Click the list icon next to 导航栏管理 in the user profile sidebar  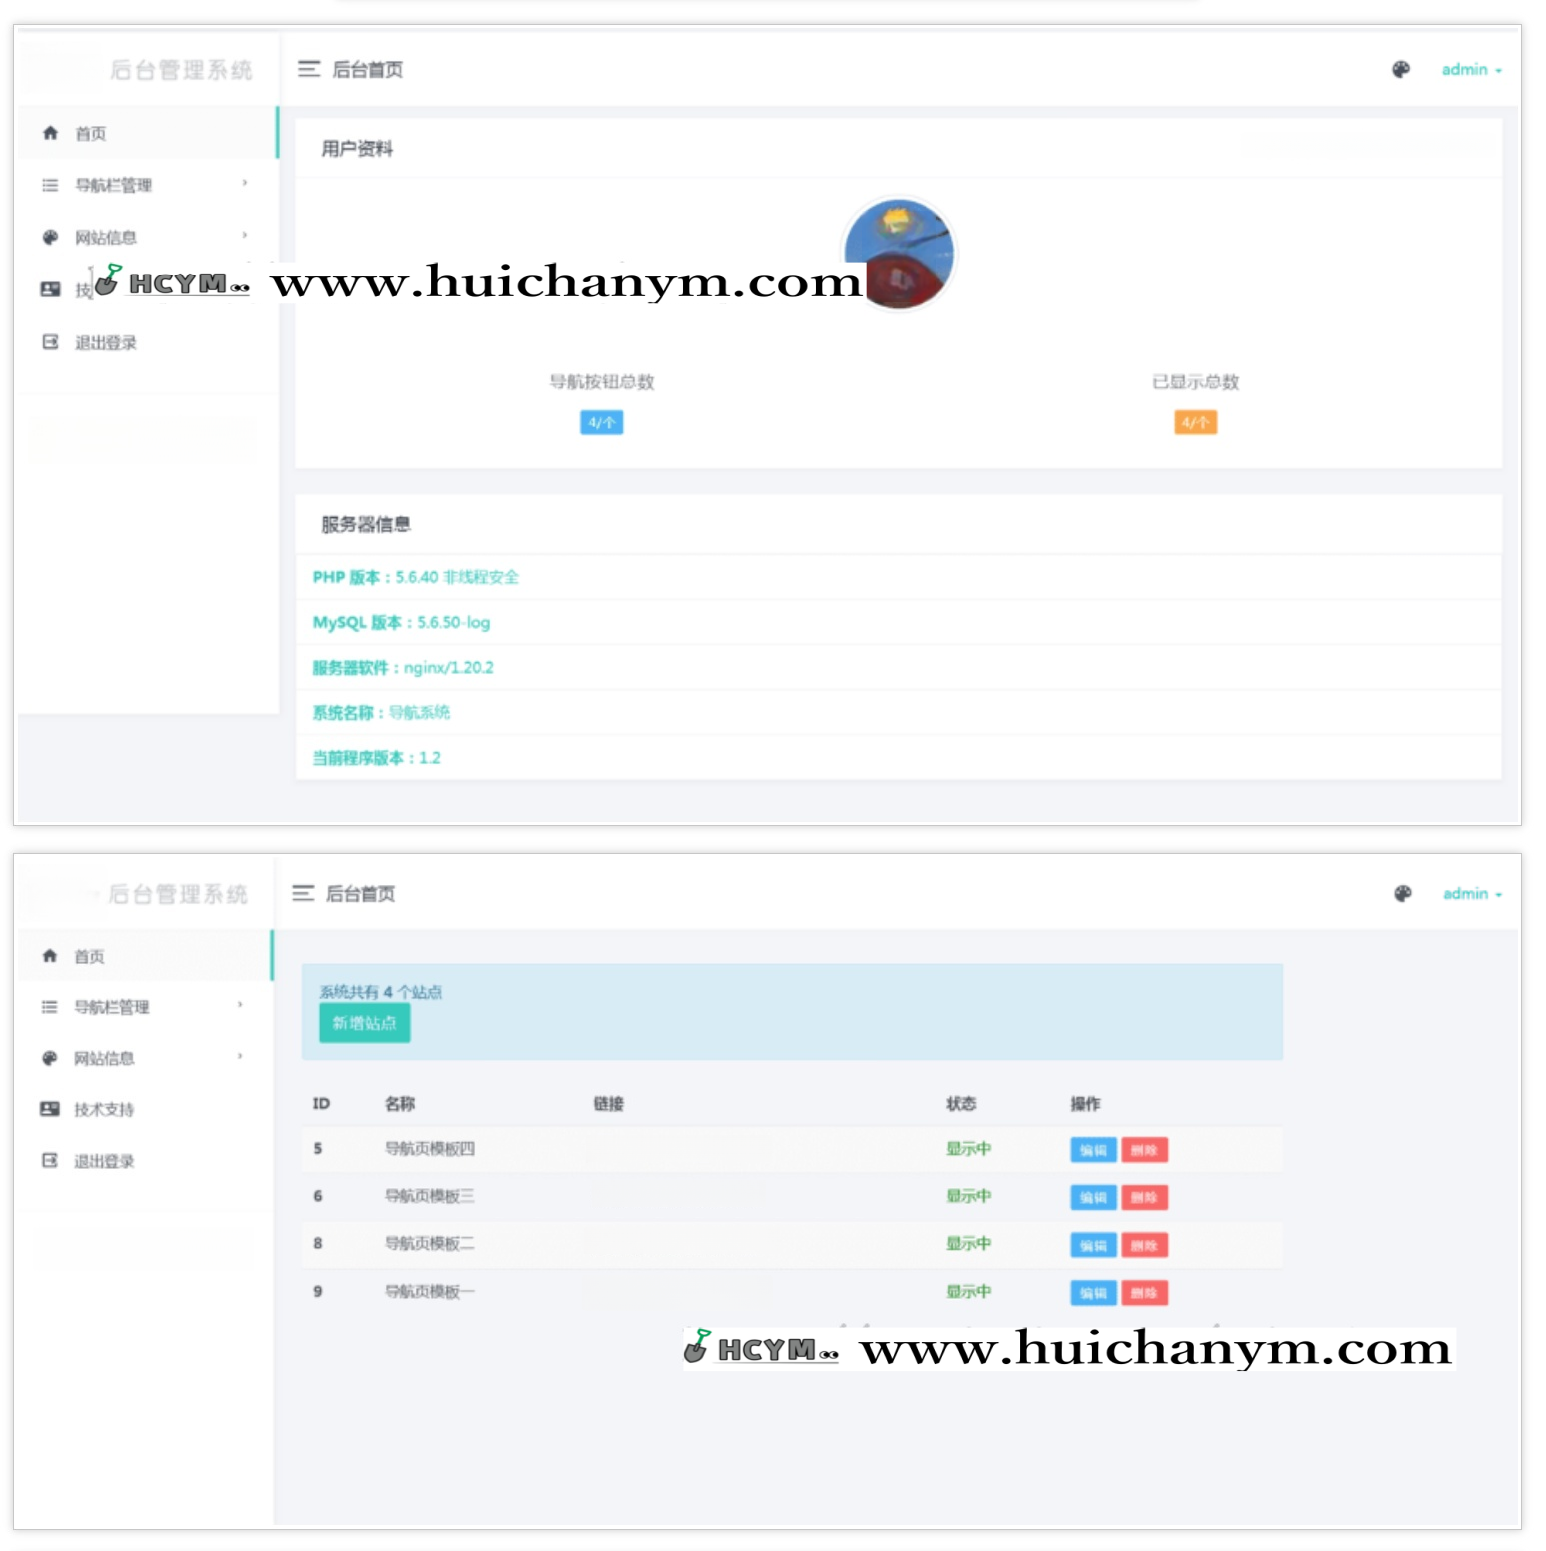50,185
